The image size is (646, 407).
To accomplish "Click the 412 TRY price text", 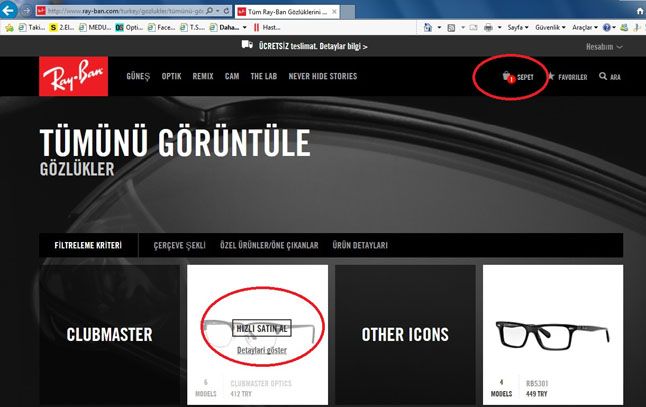I will (241, 394).
